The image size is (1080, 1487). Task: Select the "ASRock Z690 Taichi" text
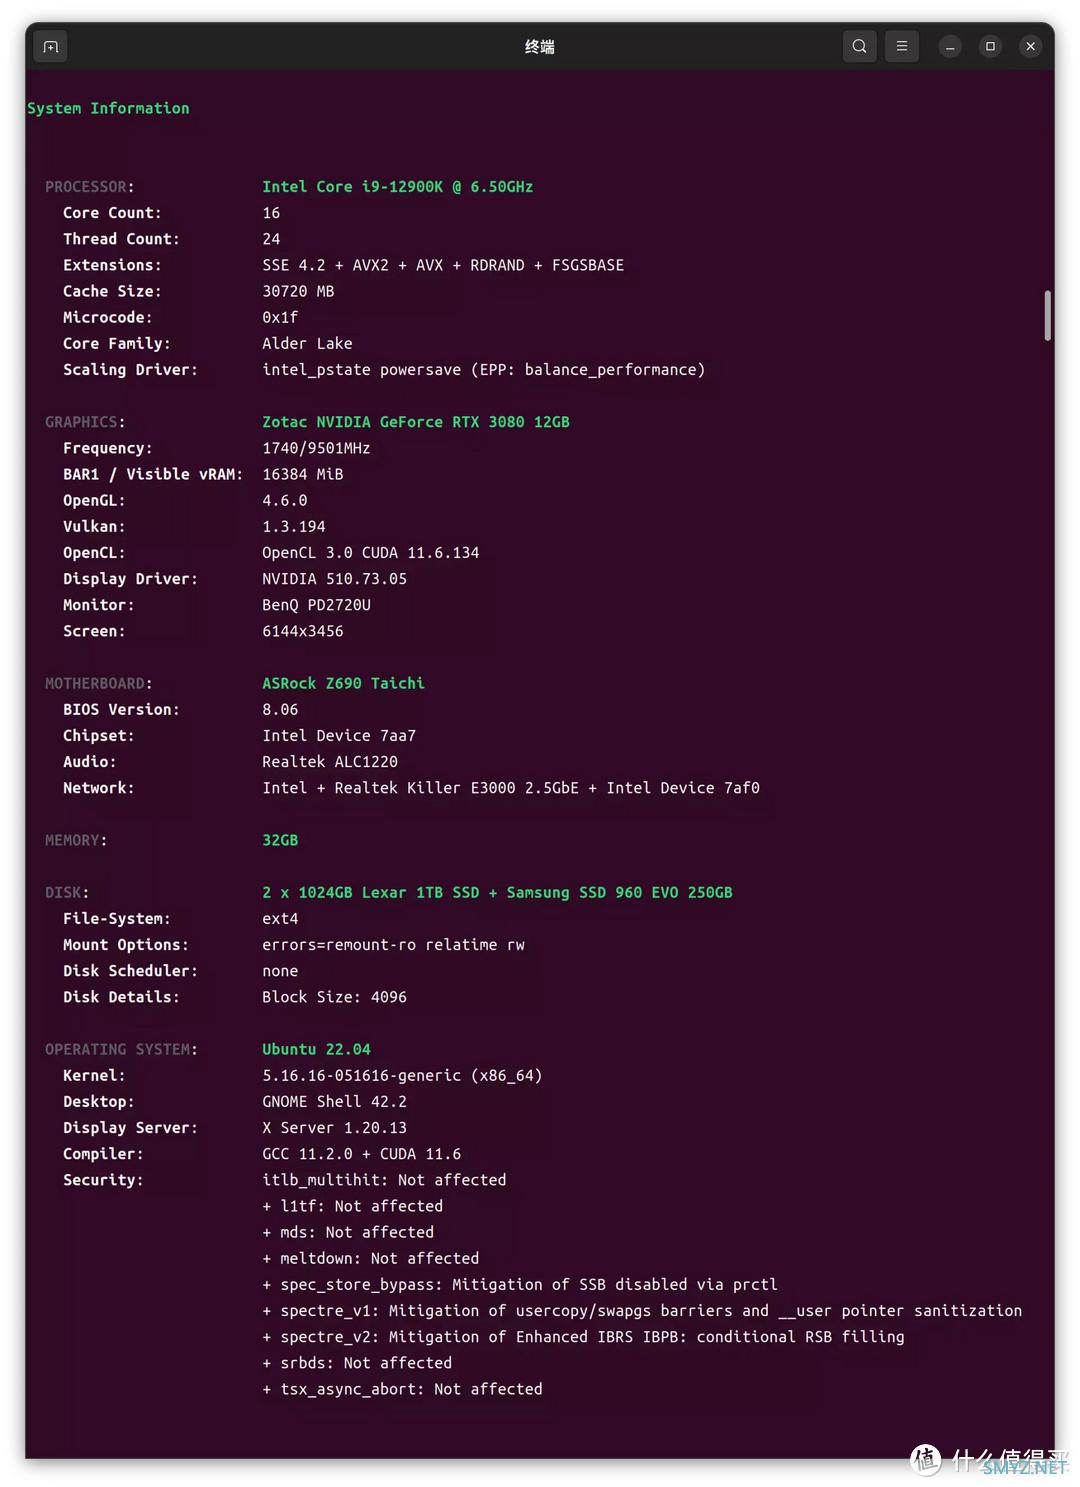click(x=343, y=683)
